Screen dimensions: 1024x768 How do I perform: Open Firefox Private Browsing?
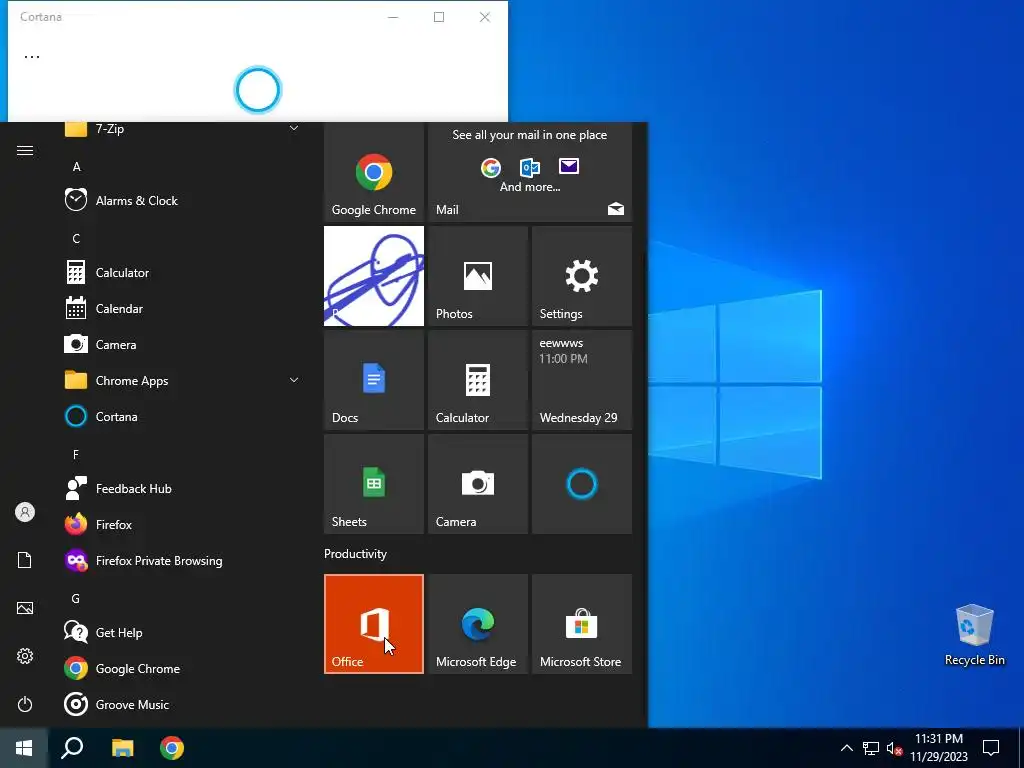(183, 560)
